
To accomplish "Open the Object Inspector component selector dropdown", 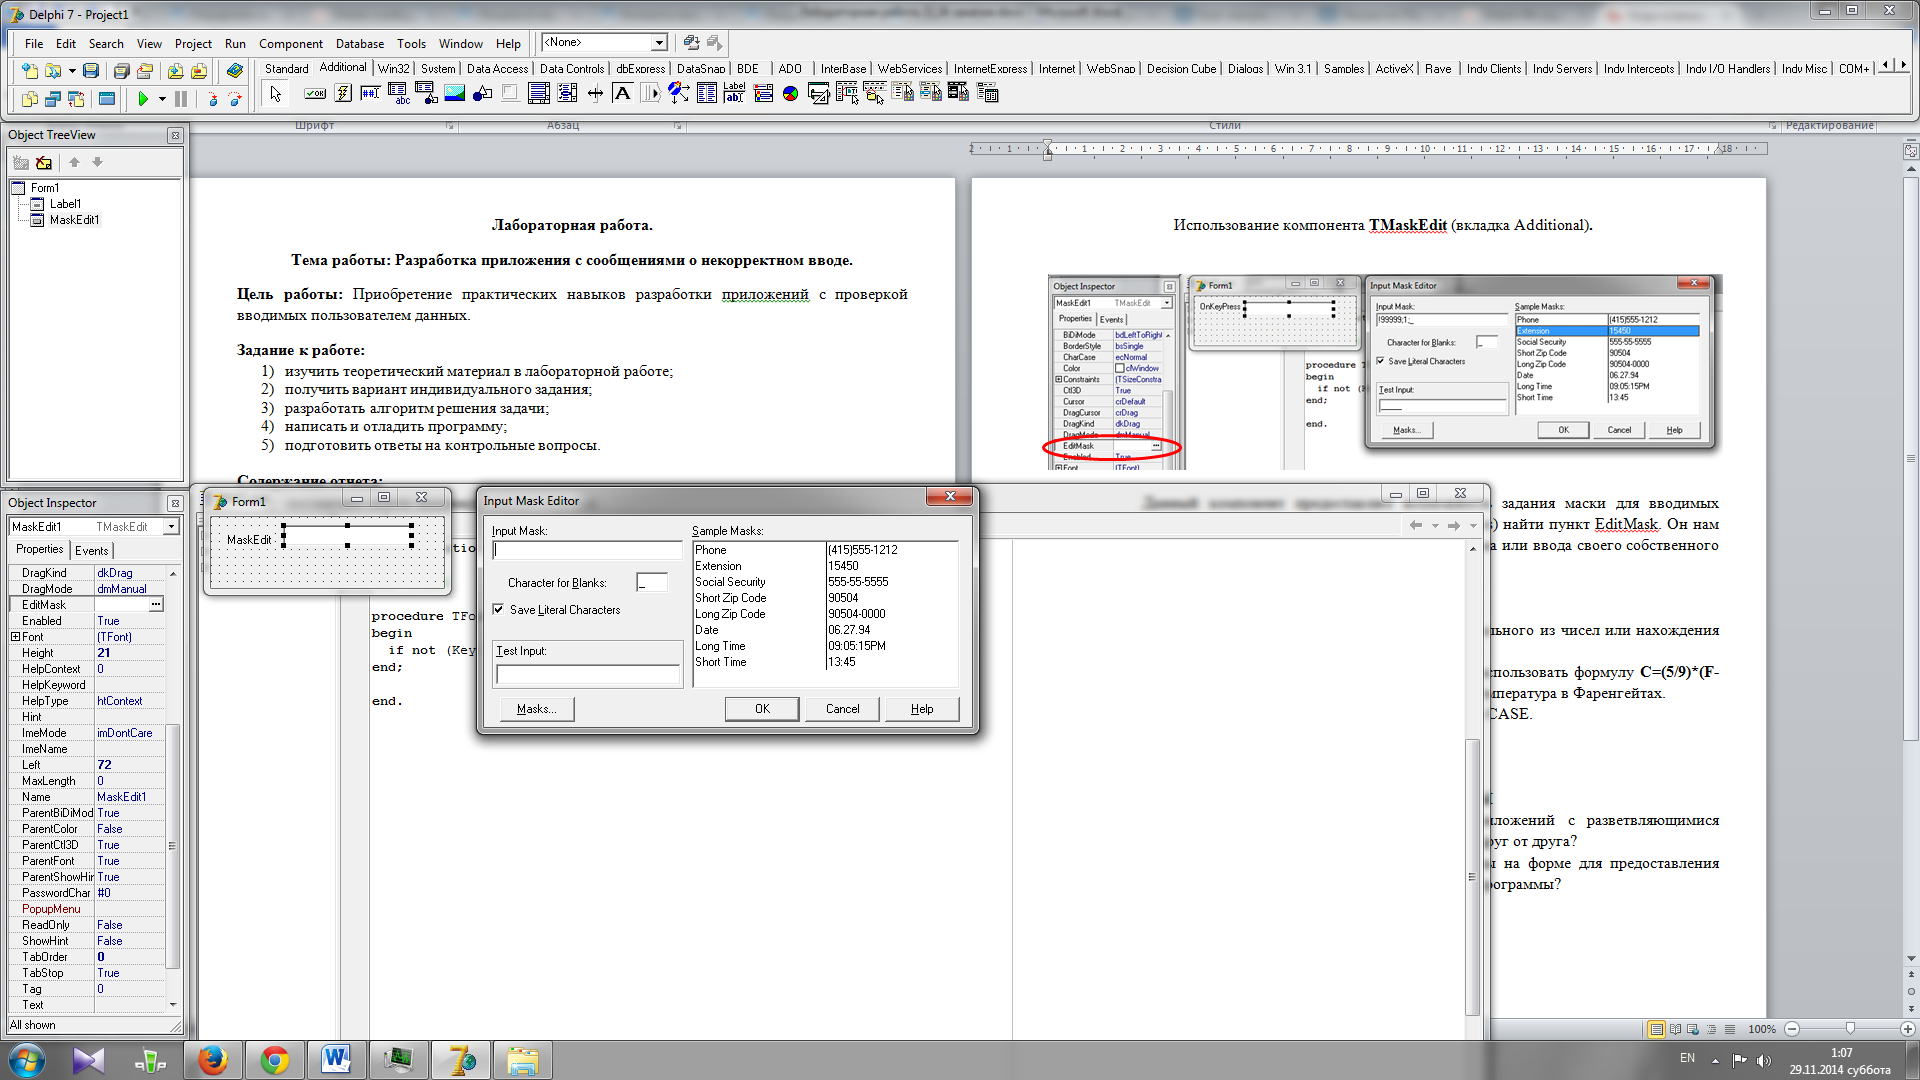I will 171,527.
